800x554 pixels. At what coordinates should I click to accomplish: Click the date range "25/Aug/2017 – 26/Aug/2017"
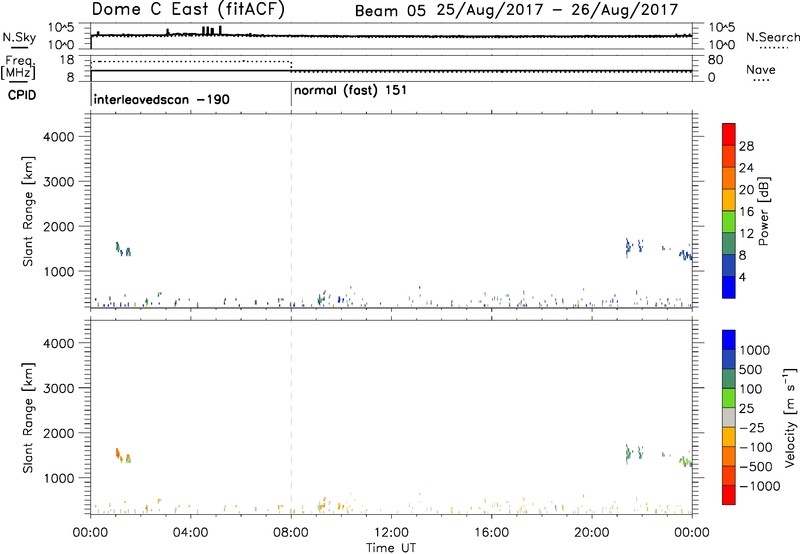(557, 10)
